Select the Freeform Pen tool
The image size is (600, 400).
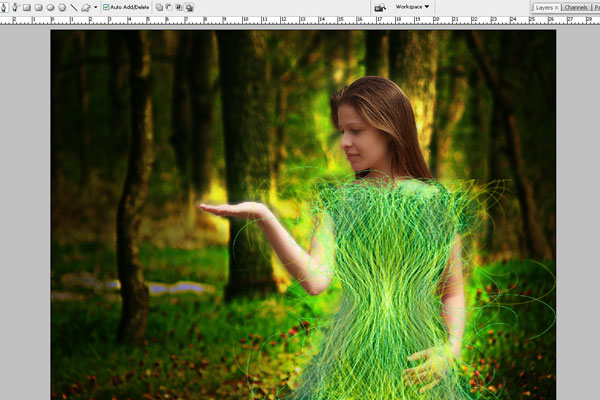tap(15, 7)
